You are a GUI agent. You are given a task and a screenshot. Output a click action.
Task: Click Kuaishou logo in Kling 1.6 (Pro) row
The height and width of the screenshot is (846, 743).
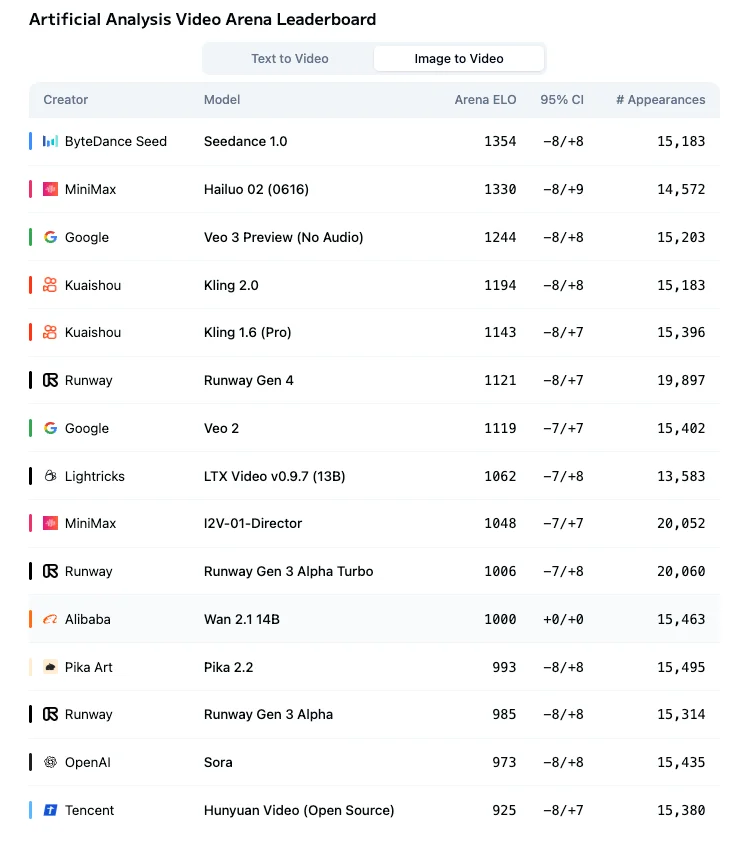click(x=50, y=332)
